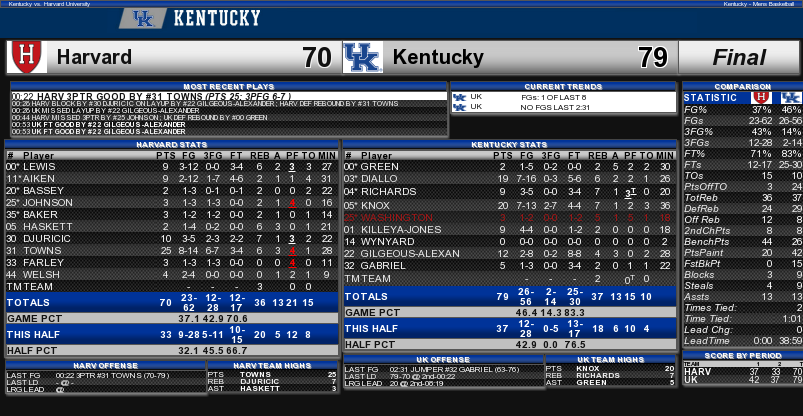Click the Final game status label
Screen dimensions: 803x416
point(739,57)
